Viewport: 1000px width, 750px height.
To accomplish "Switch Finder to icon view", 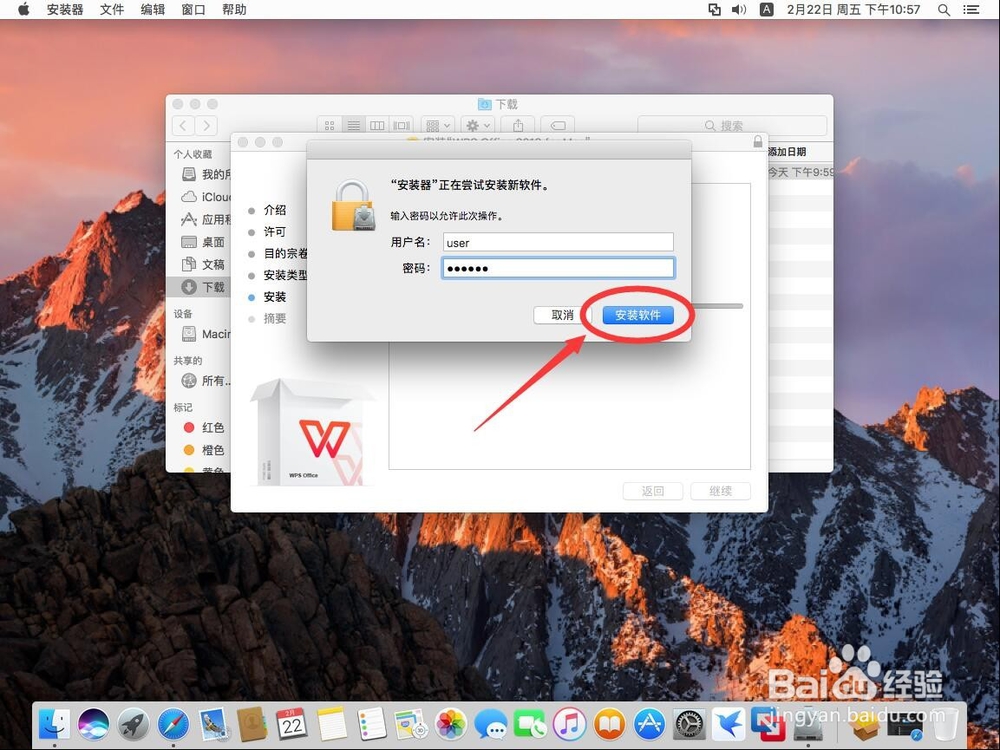I will point(329,126).
